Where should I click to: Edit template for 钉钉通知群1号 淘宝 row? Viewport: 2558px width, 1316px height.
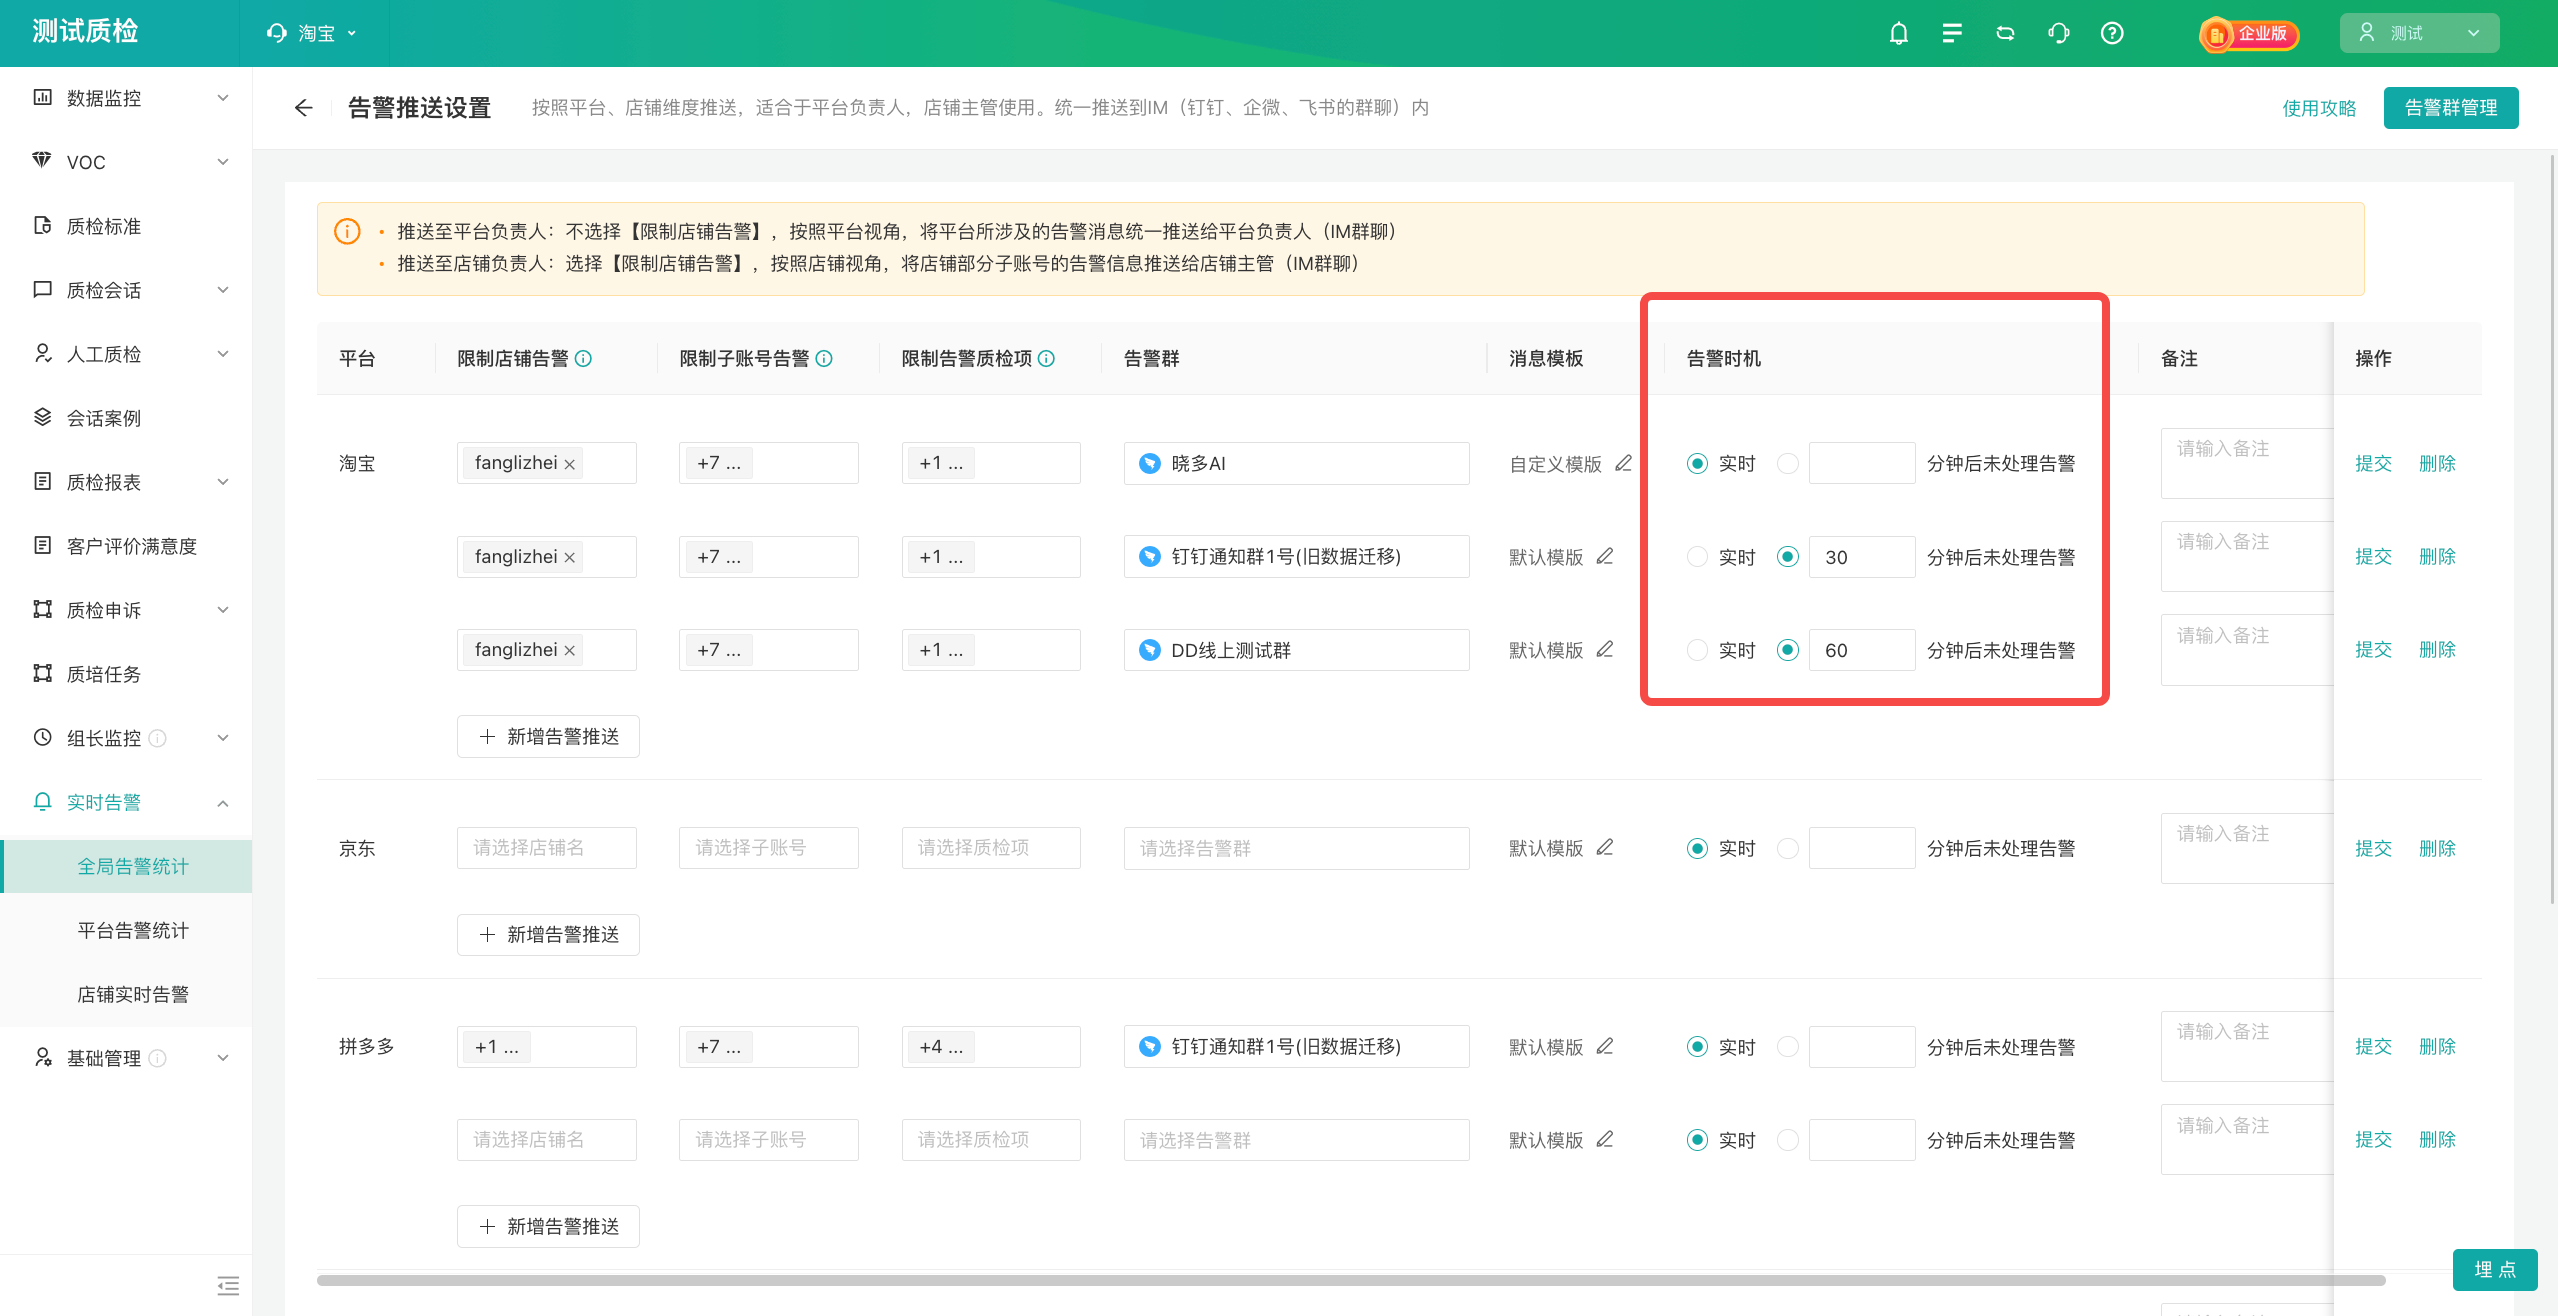pos(1605,556)
